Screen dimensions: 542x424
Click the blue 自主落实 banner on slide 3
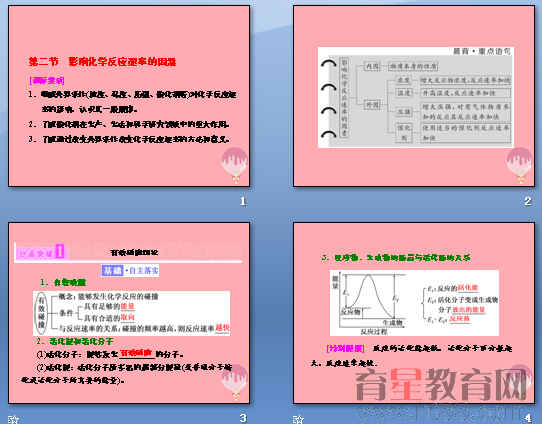pos(130,270)
